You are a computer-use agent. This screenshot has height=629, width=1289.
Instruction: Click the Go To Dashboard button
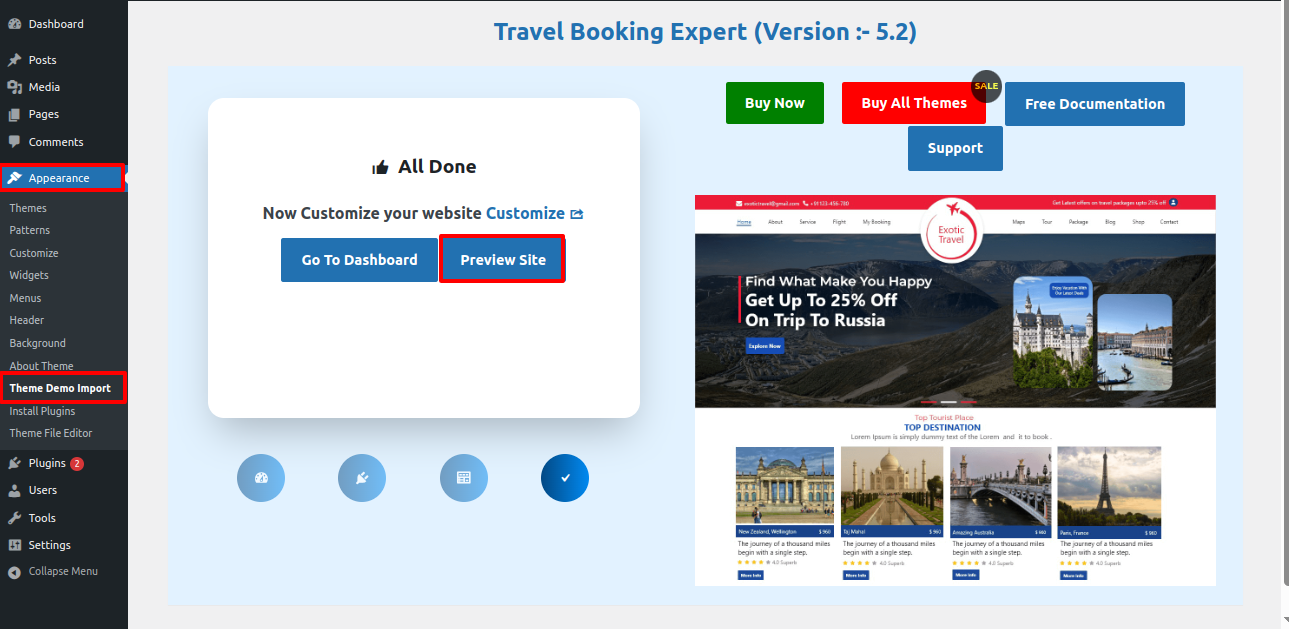(x=359, y=260)
